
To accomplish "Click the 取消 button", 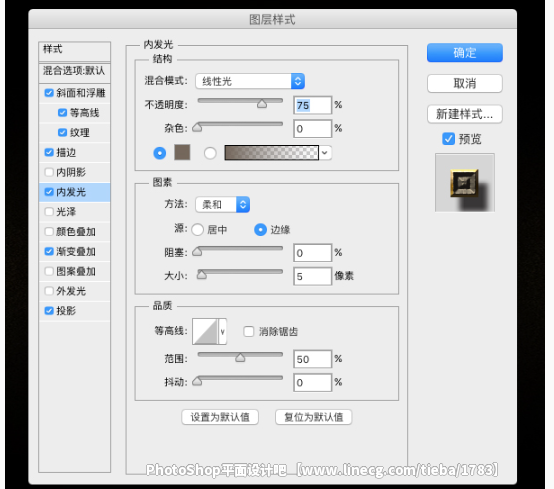I will tap(465, 83).
